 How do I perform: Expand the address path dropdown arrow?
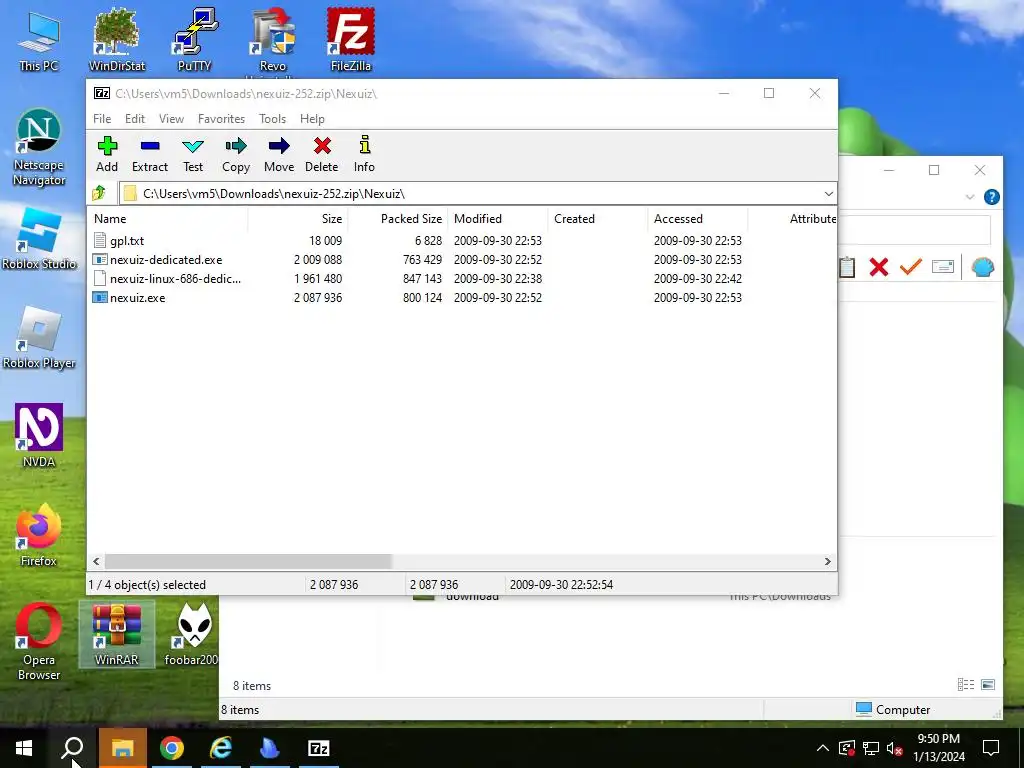pyautogui.click(x=828, y=193)
